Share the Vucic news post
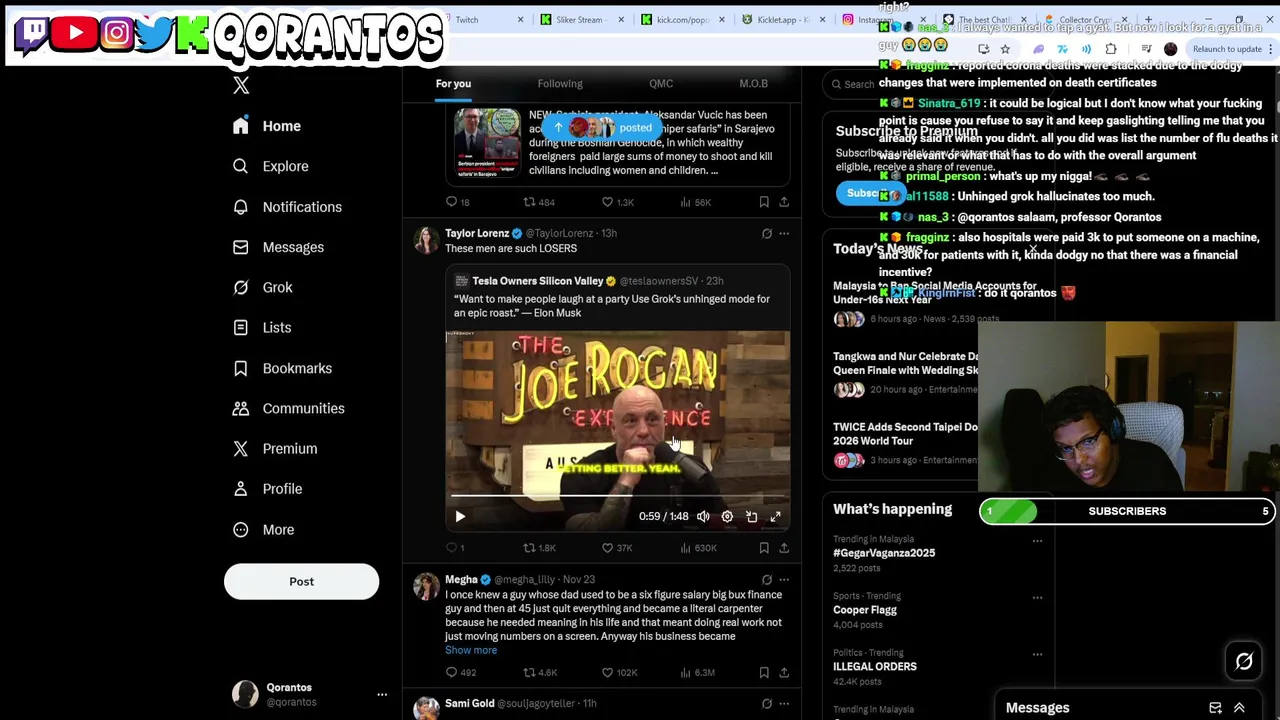 click(x=784, y=202)
